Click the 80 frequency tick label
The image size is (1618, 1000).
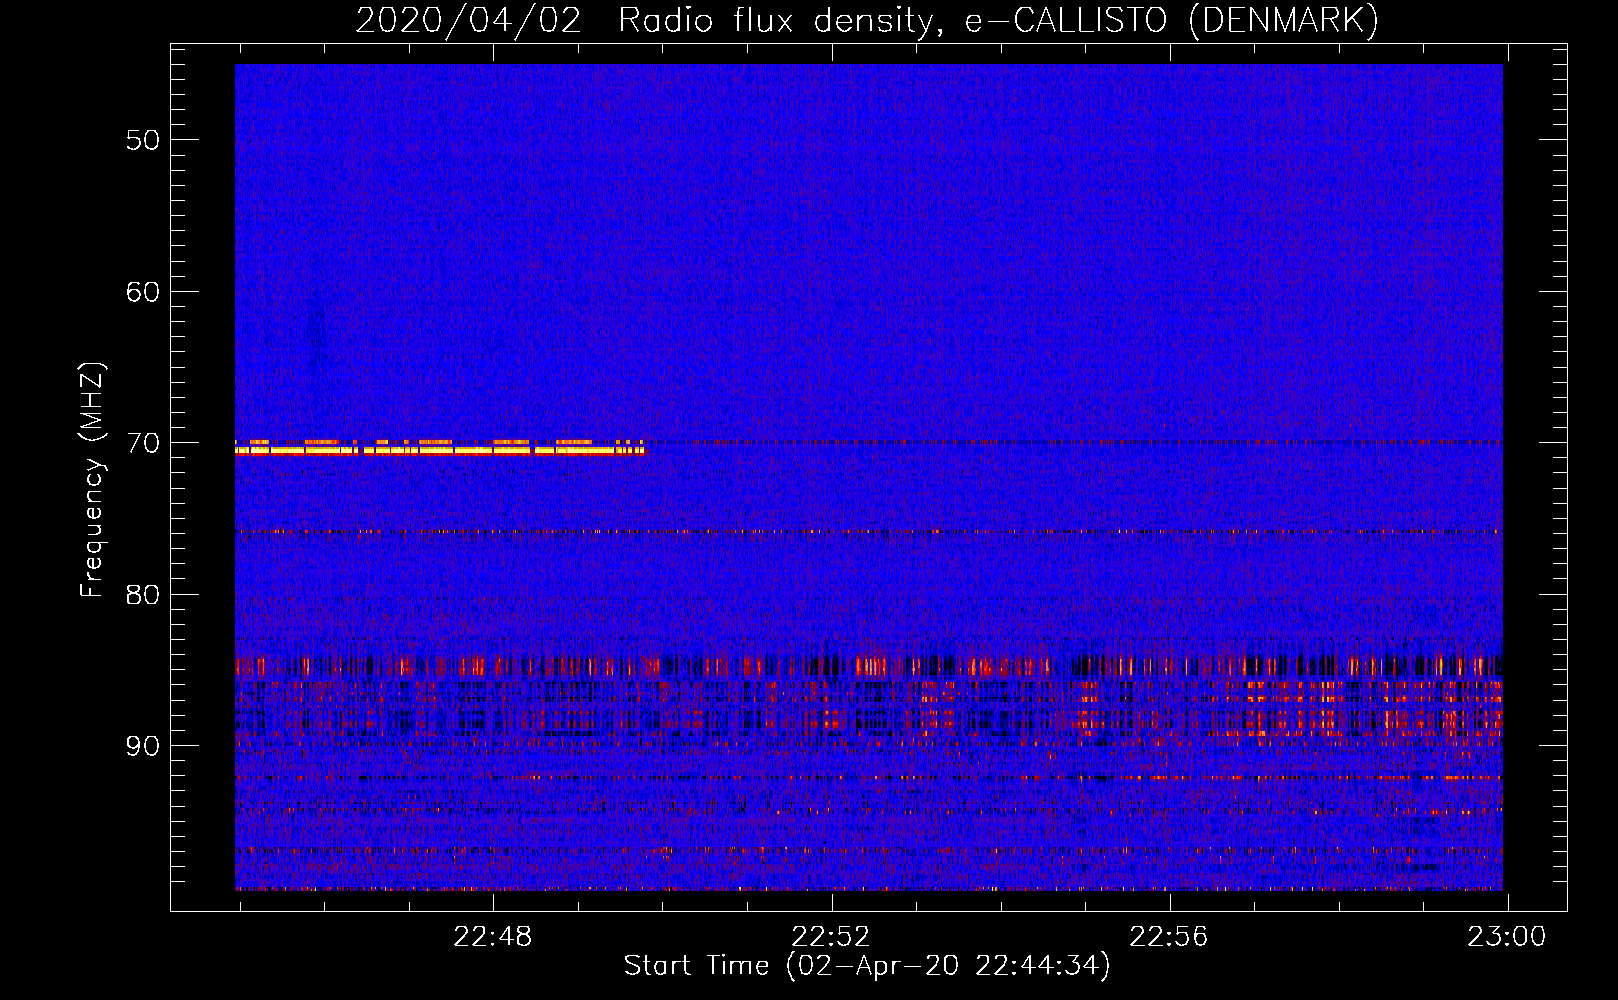[143, 594]
